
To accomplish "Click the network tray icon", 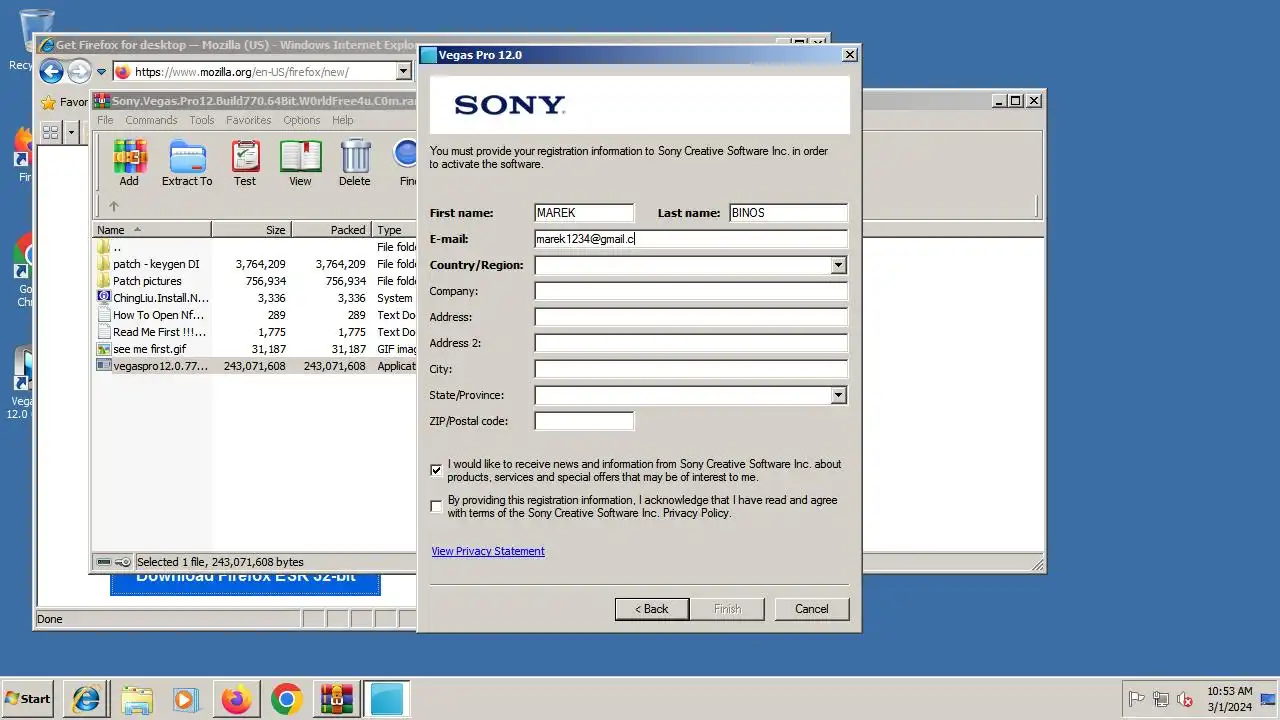I will 1161,699.
